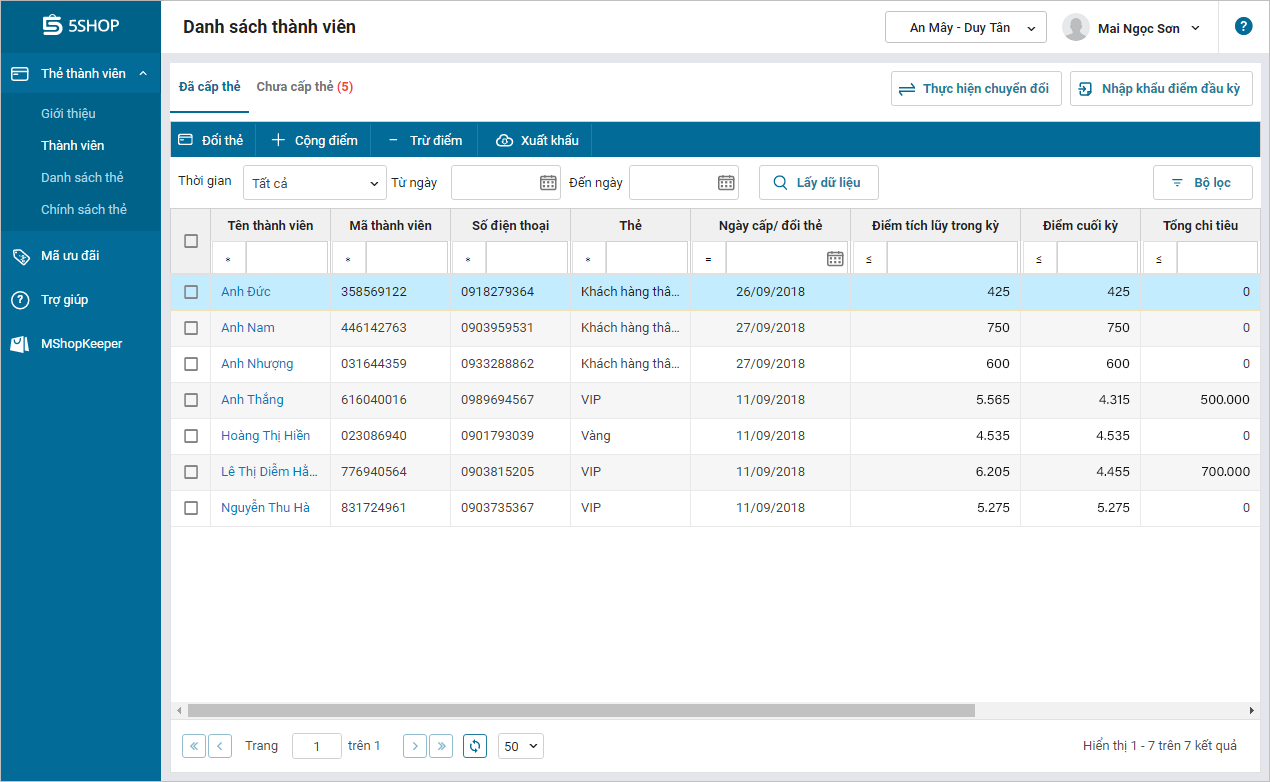The image size is (1270, 782).
Task: Open 'Danh sách thẻ' in the sidebar
Action: point(82,178)
